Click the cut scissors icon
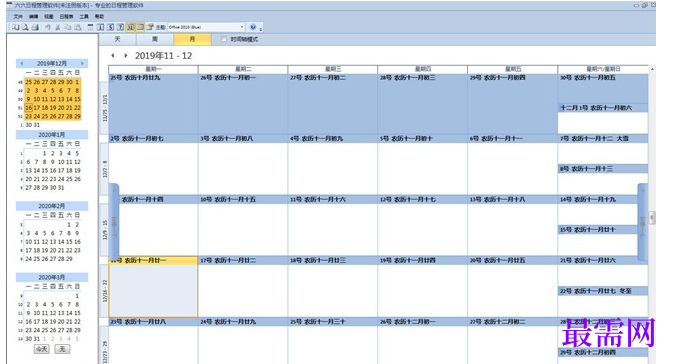The image size is (674, 364). [x=58, y=27]
